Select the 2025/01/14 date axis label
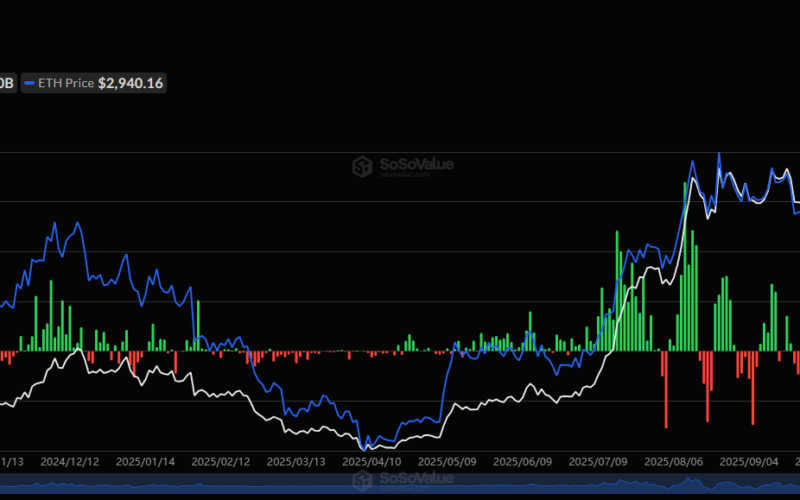Image resolution: width=800 pixels, height=500 pixels. tap(144, 462)
